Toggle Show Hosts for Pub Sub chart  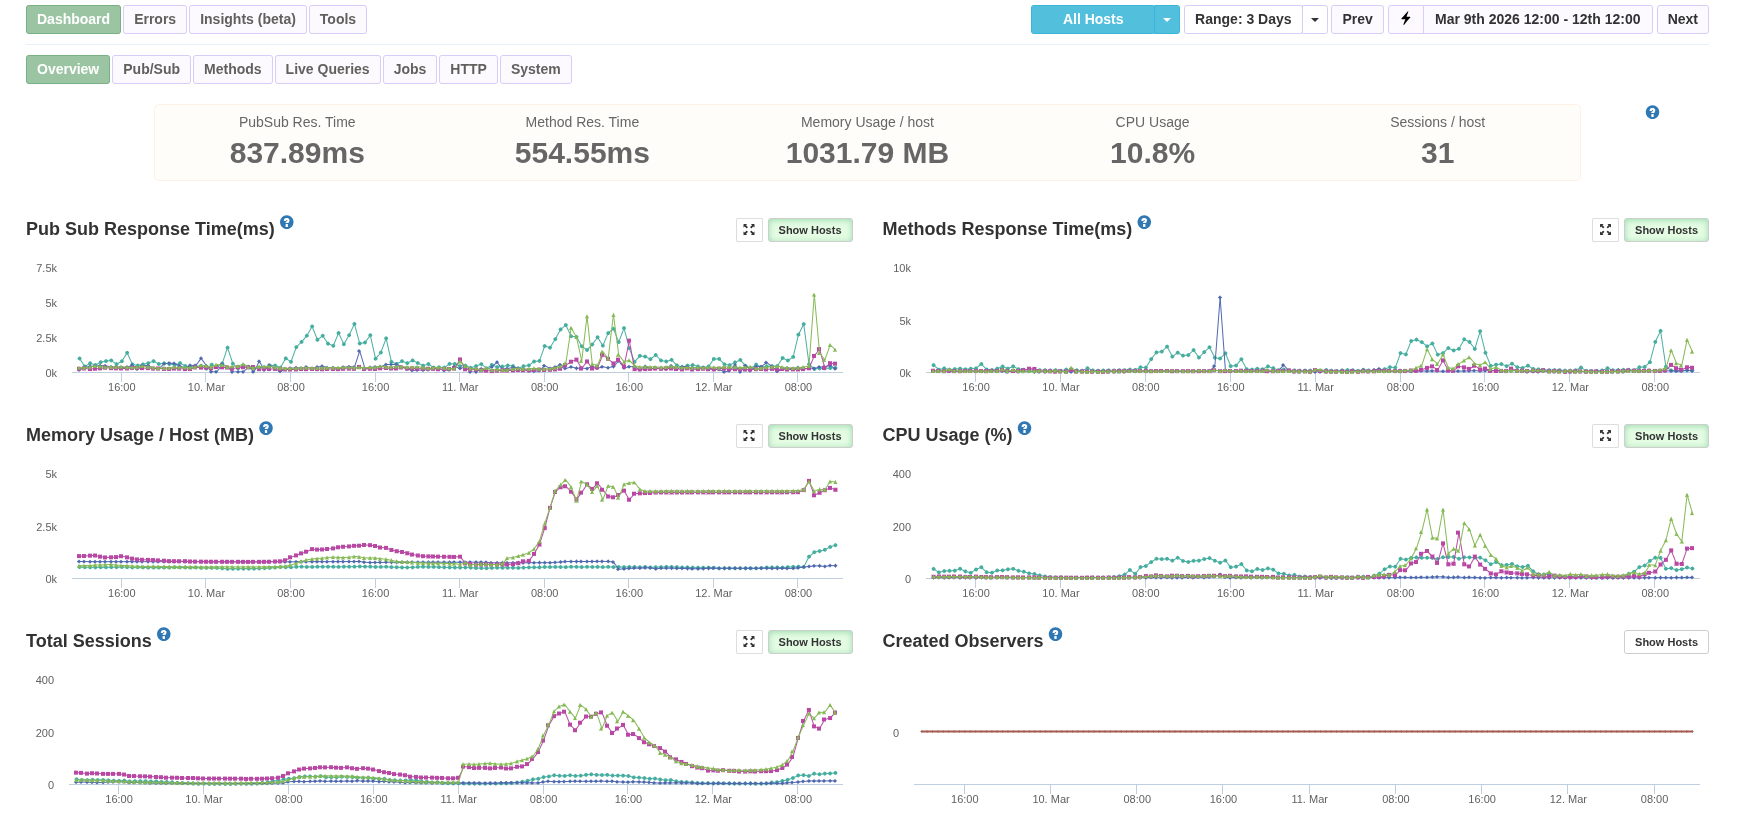(809, 230)
